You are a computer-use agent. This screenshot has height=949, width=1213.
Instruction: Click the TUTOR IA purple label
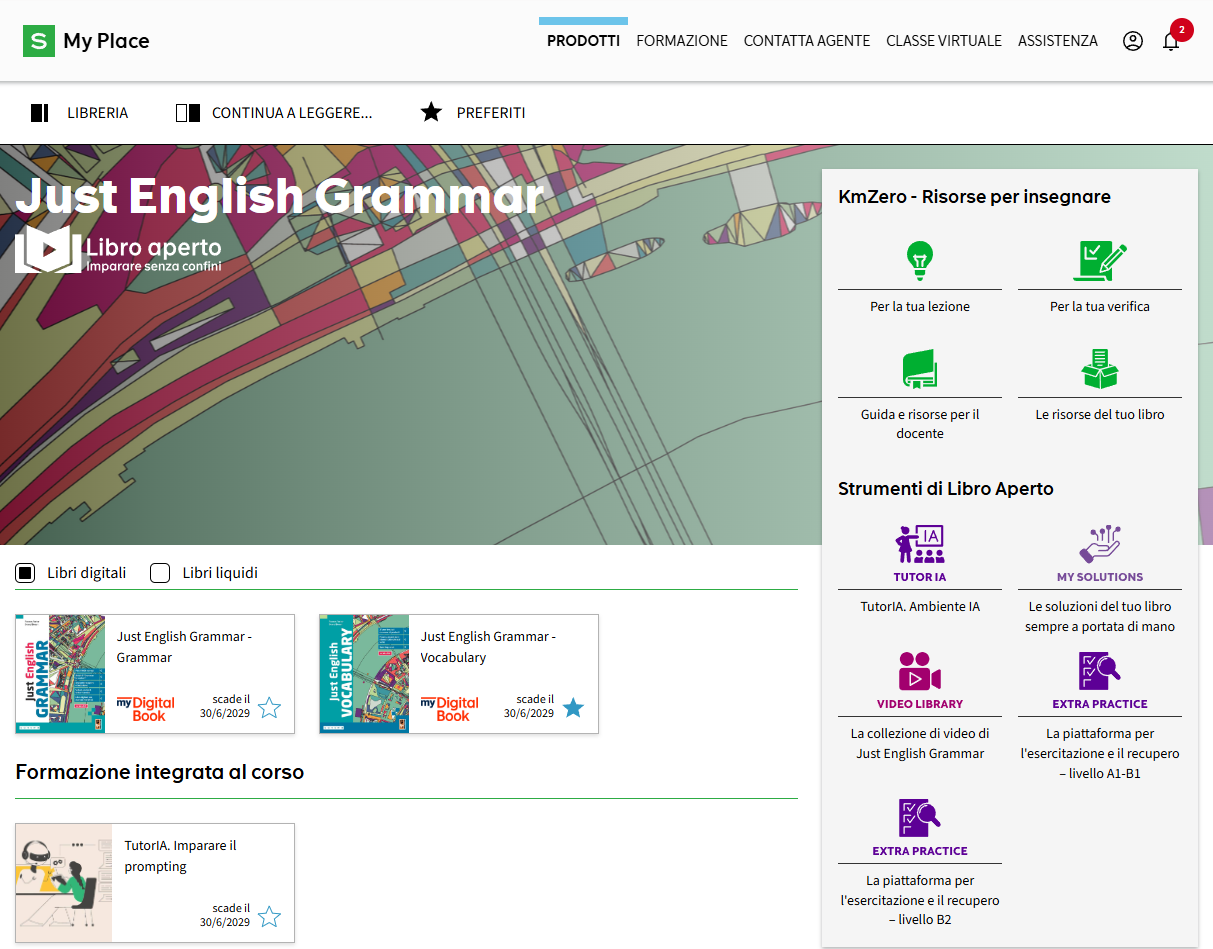point(920,577)
